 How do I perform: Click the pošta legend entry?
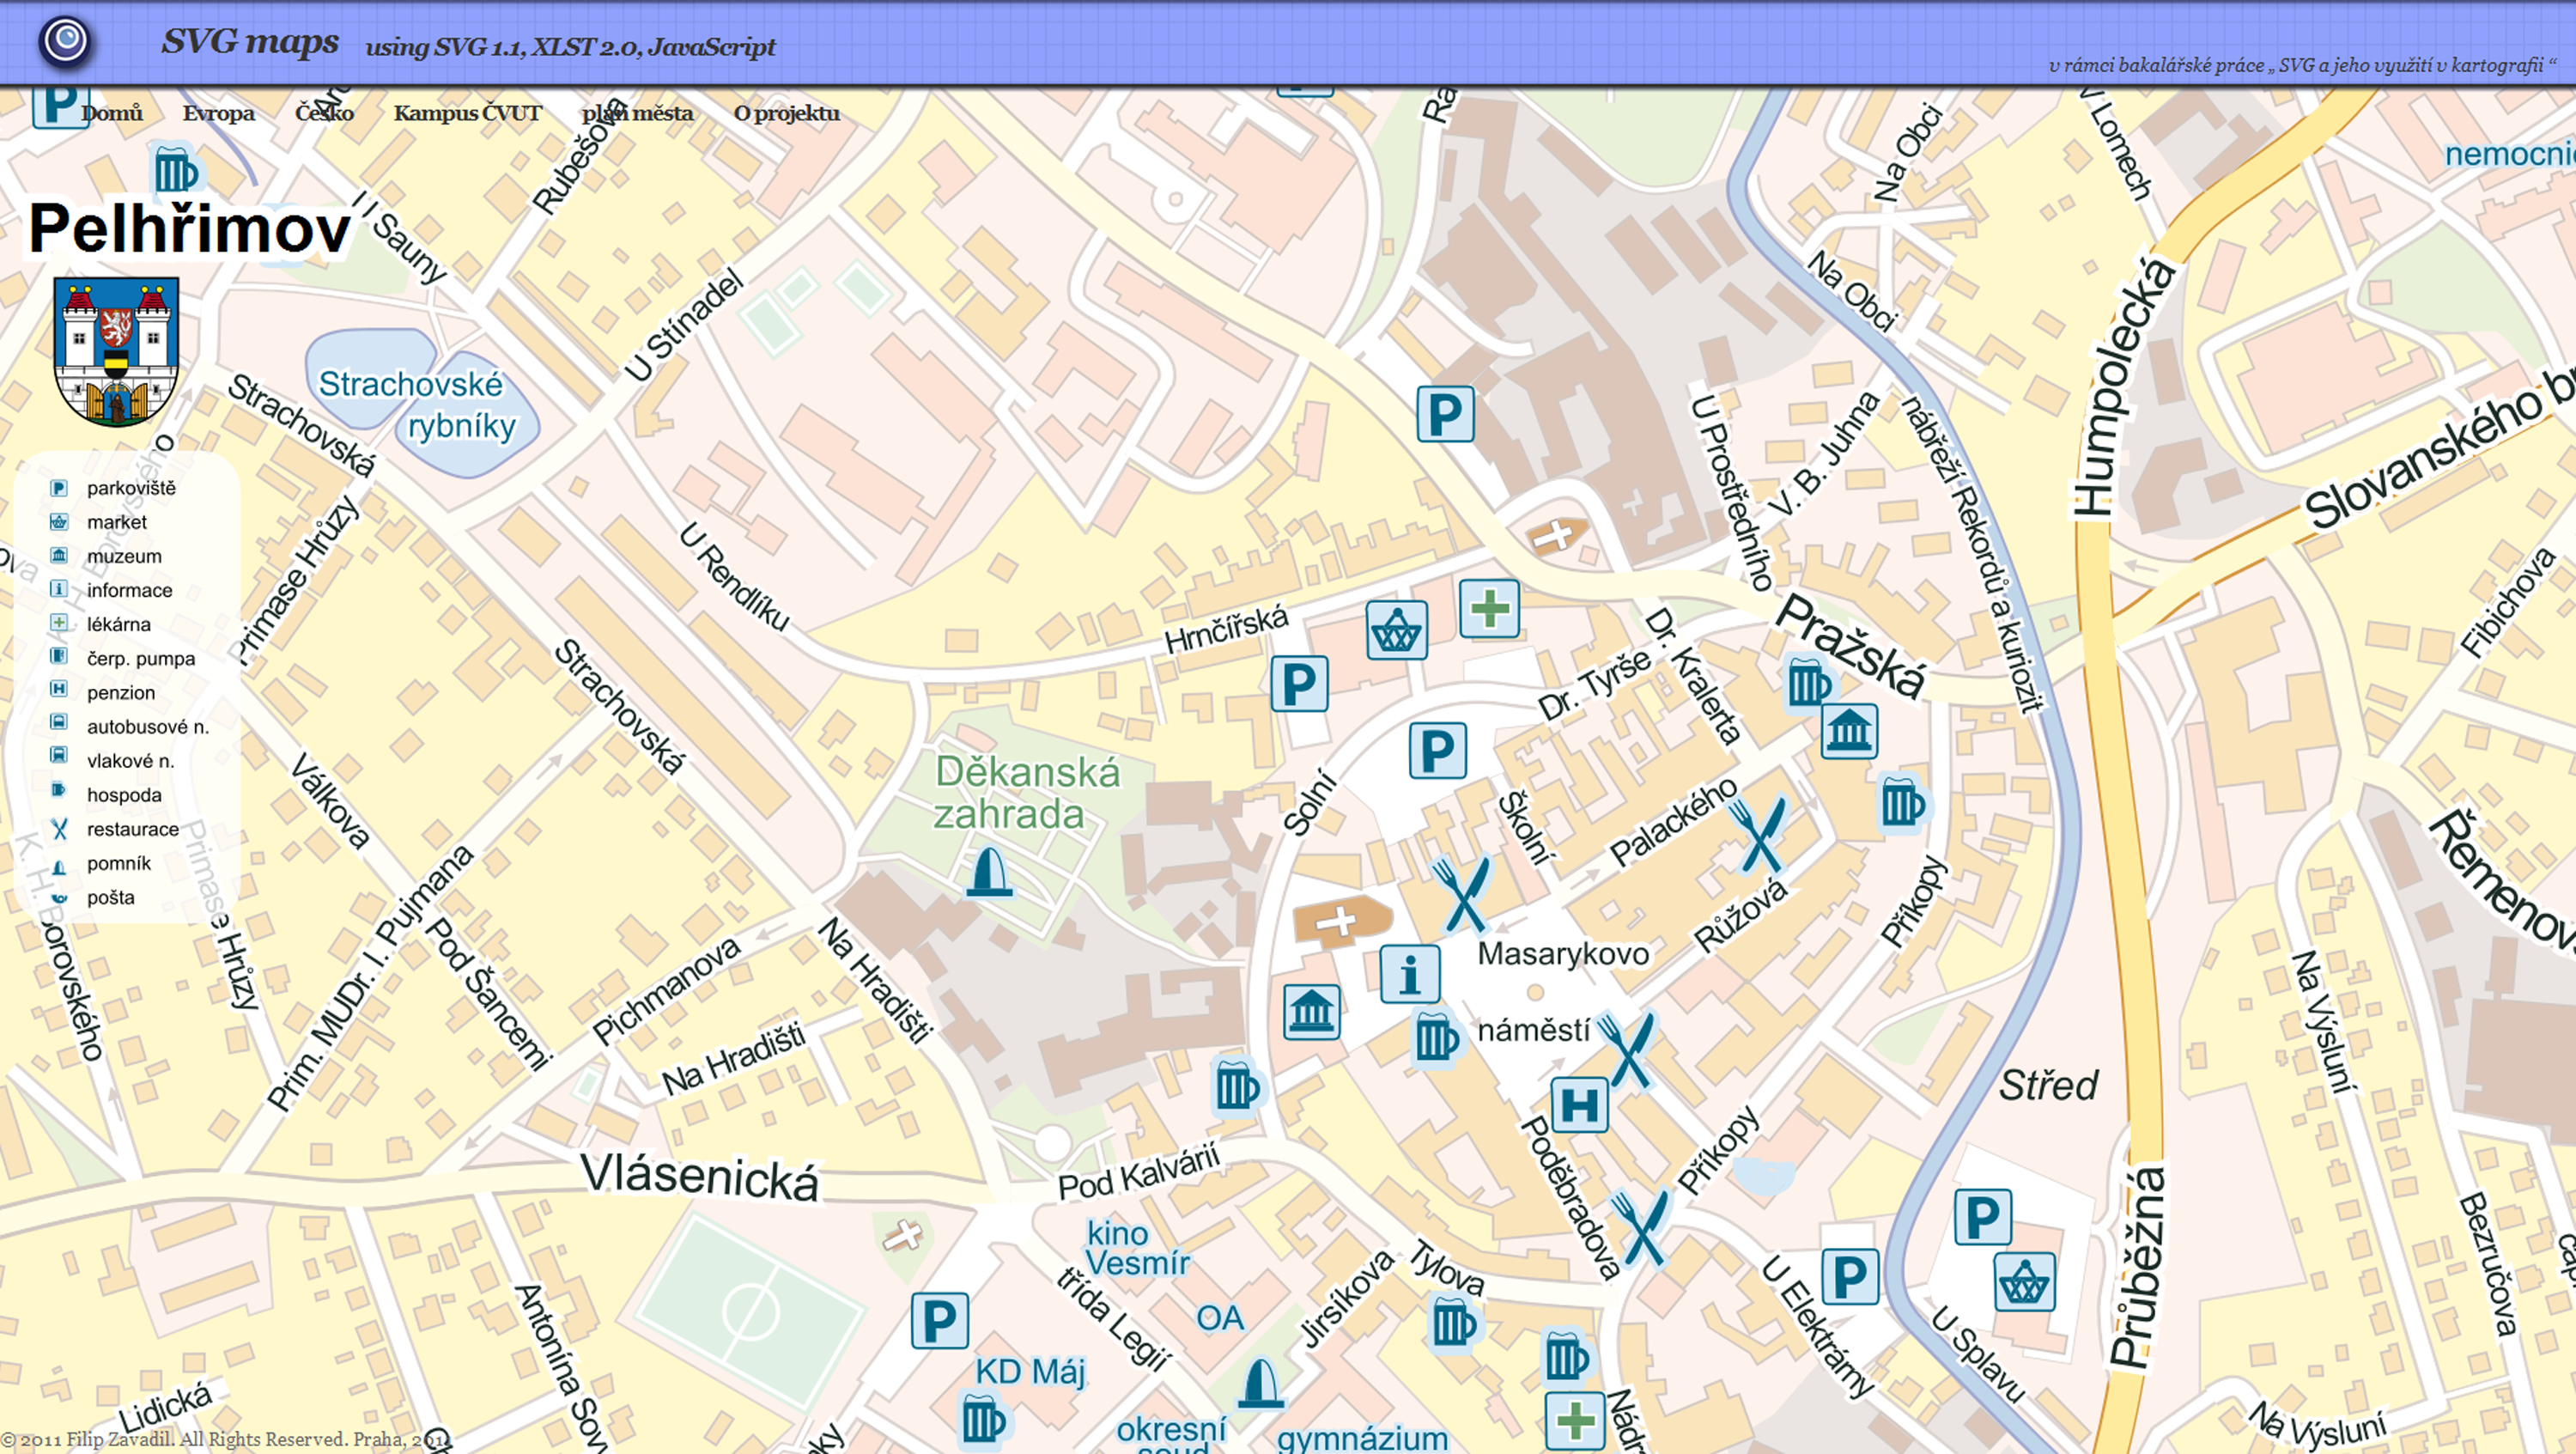point(93,897)
